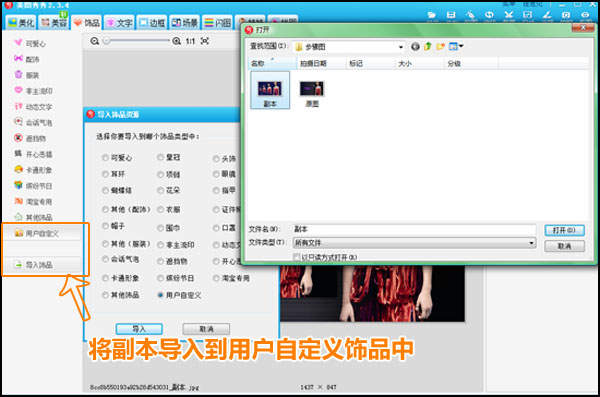The width and height of the screenshot is (600, 397).
Task: Toggle open as read-only checkbox
Action: click(297, 257)
